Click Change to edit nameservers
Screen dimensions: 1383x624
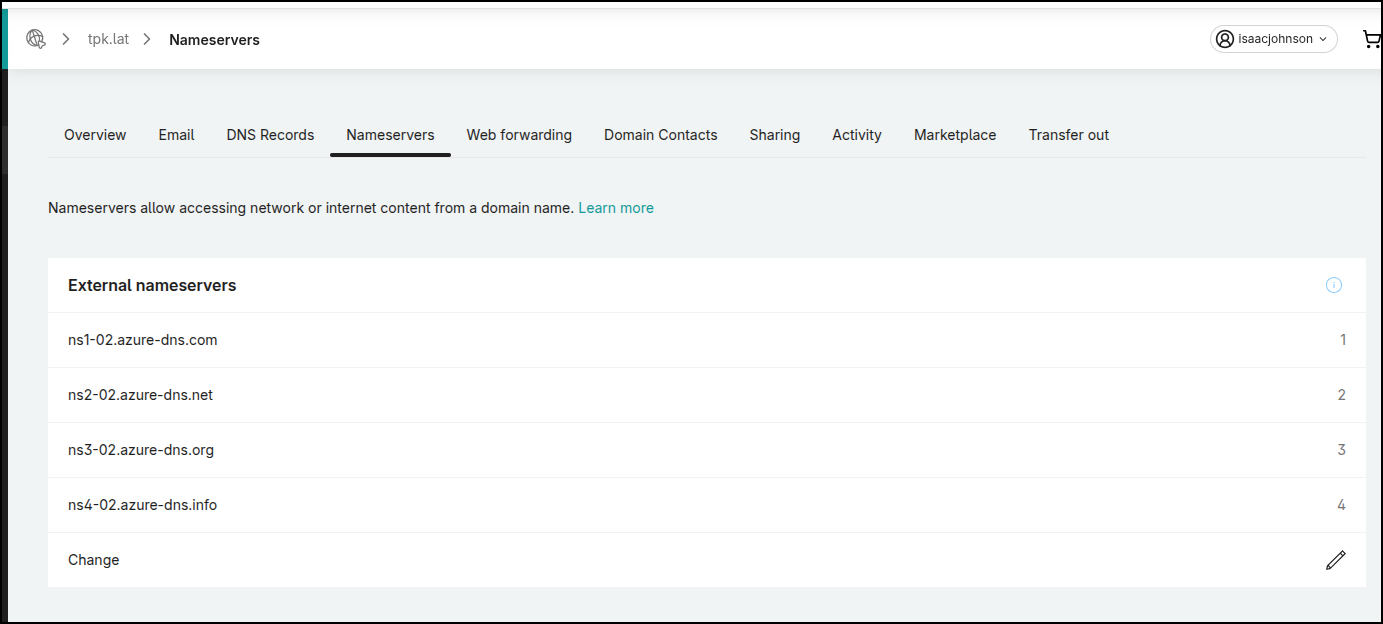click(x=94, y=560)
